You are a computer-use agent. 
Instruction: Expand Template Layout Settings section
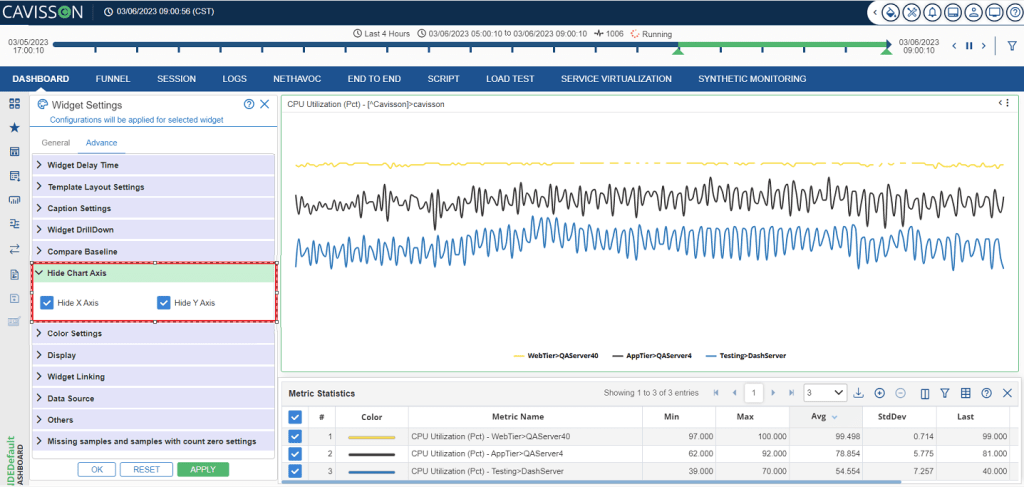tap(153, 187)
